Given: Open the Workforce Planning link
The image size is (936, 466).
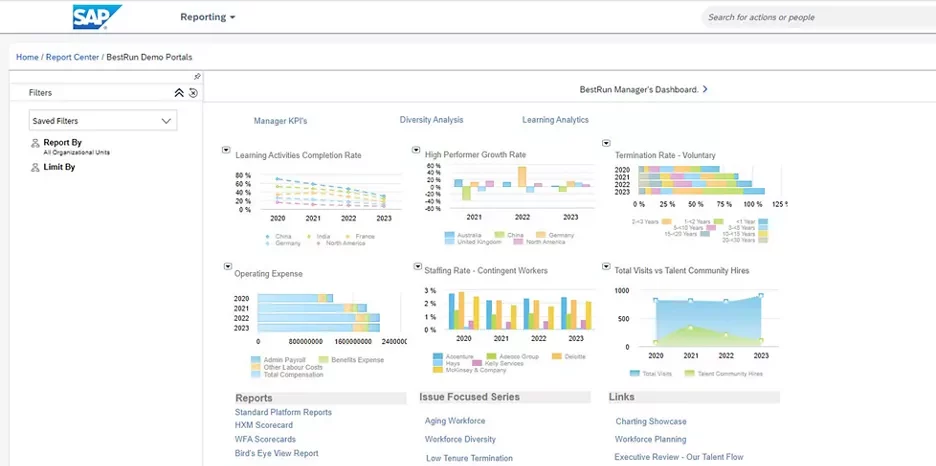Looking at the screenshot, I should coord(650,440).
